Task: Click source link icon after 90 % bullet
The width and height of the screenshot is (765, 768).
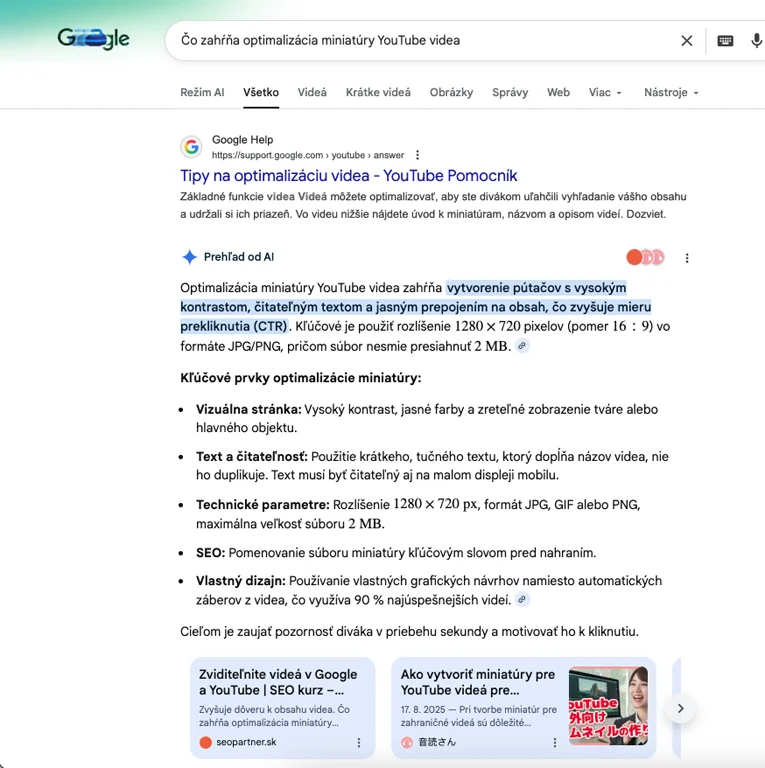Action: (x=522, y=600)
